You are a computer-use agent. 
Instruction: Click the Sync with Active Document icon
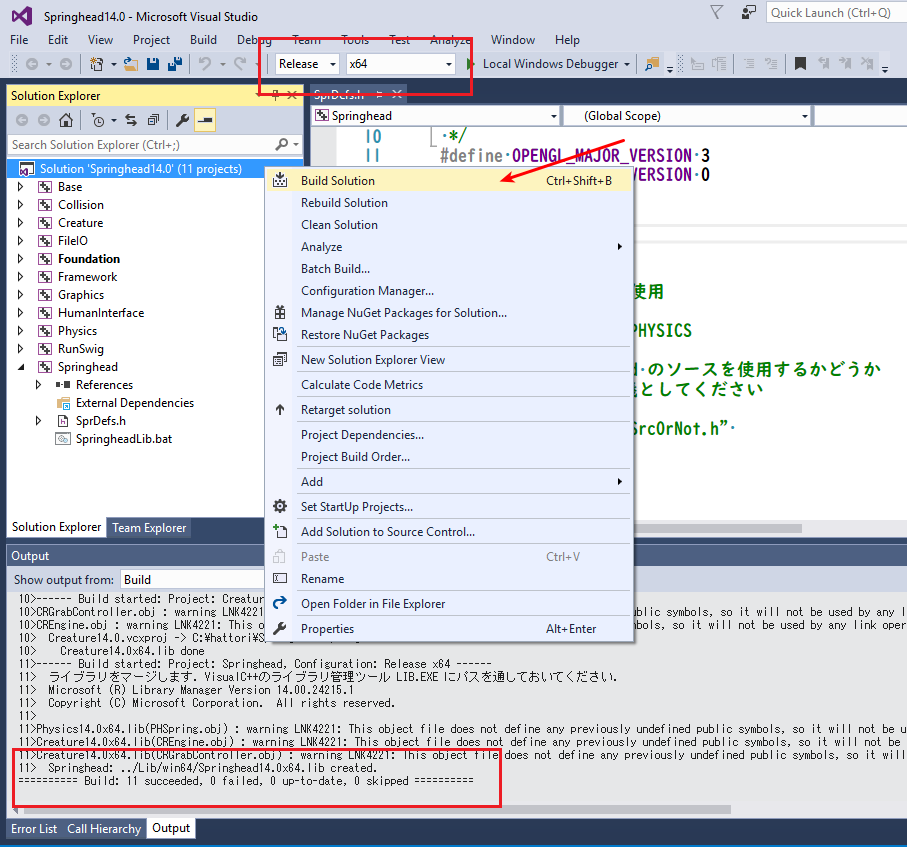(x=130, y=120)
